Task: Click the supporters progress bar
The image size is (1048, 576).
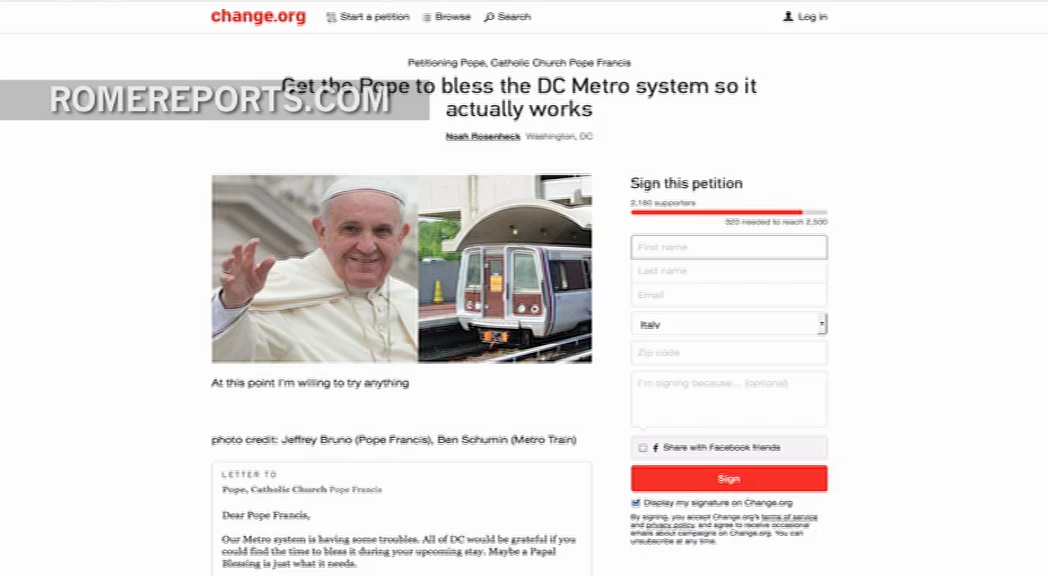Action: tap(729, 212)
